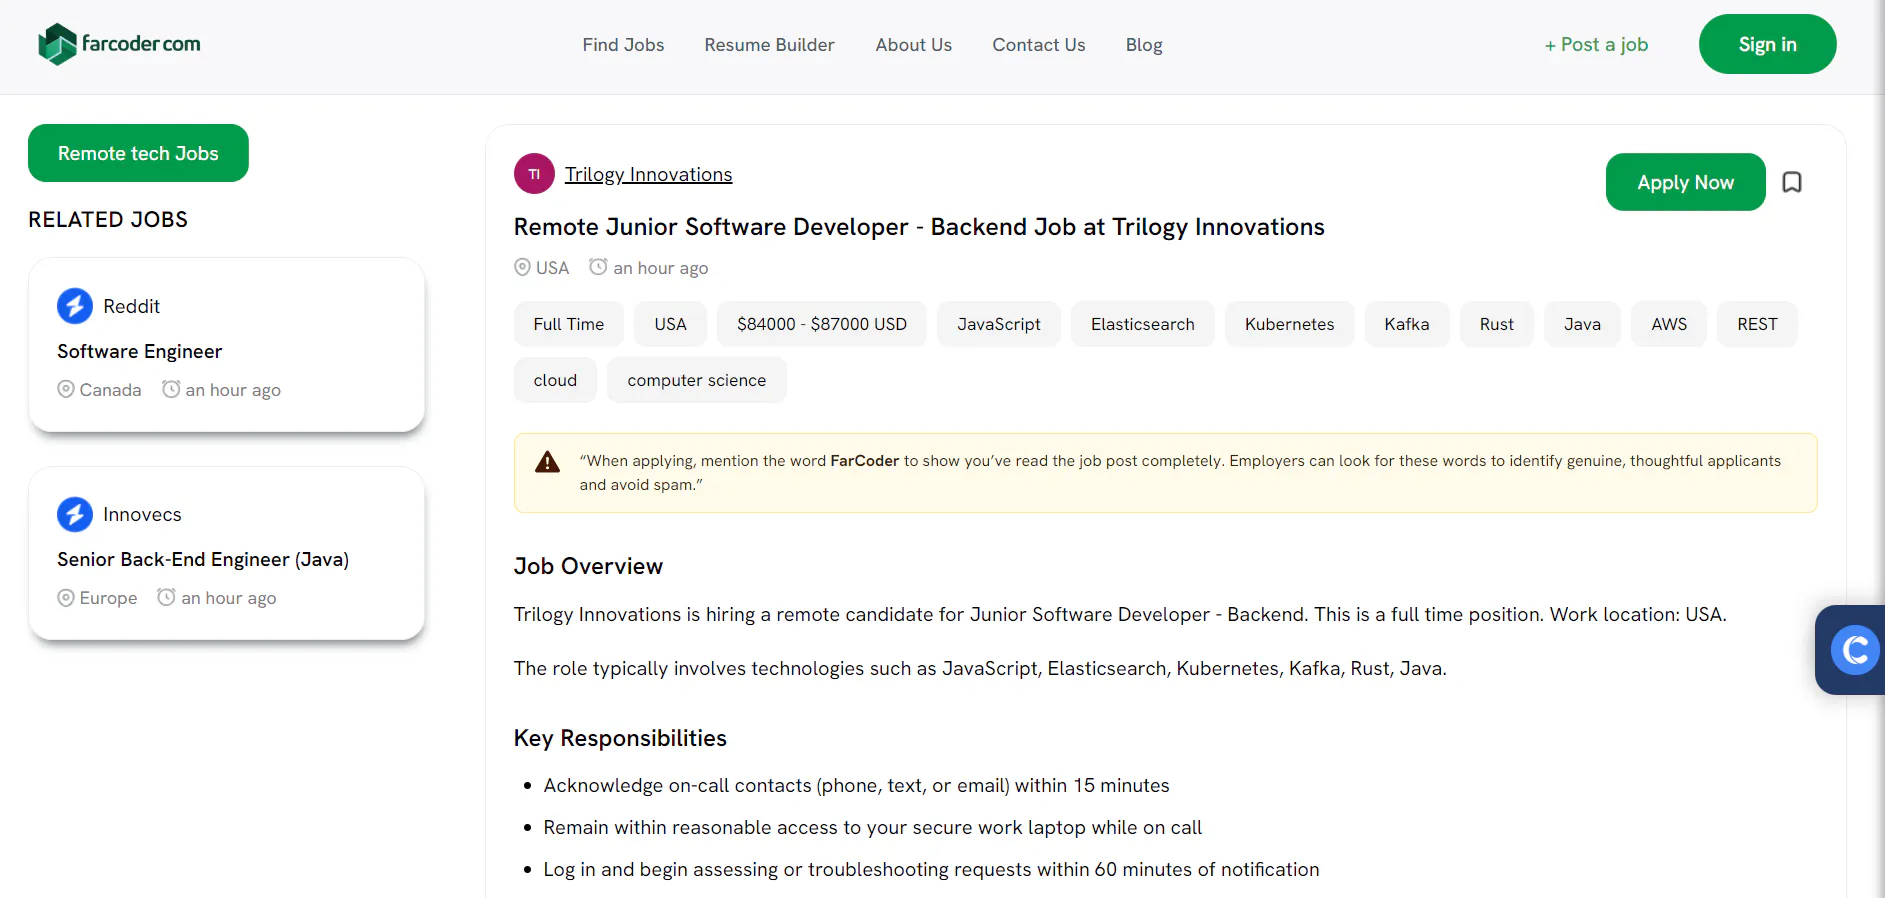1885x898 pixels.
Task: Click the Remote tech Jobs button
Action: [x=138, y=153]
